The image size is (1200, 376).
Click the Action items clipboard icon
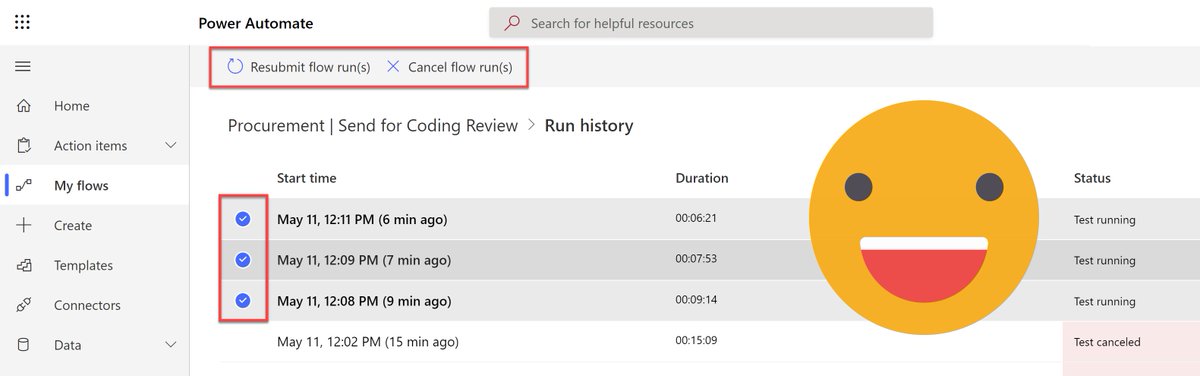click(24, 146)
